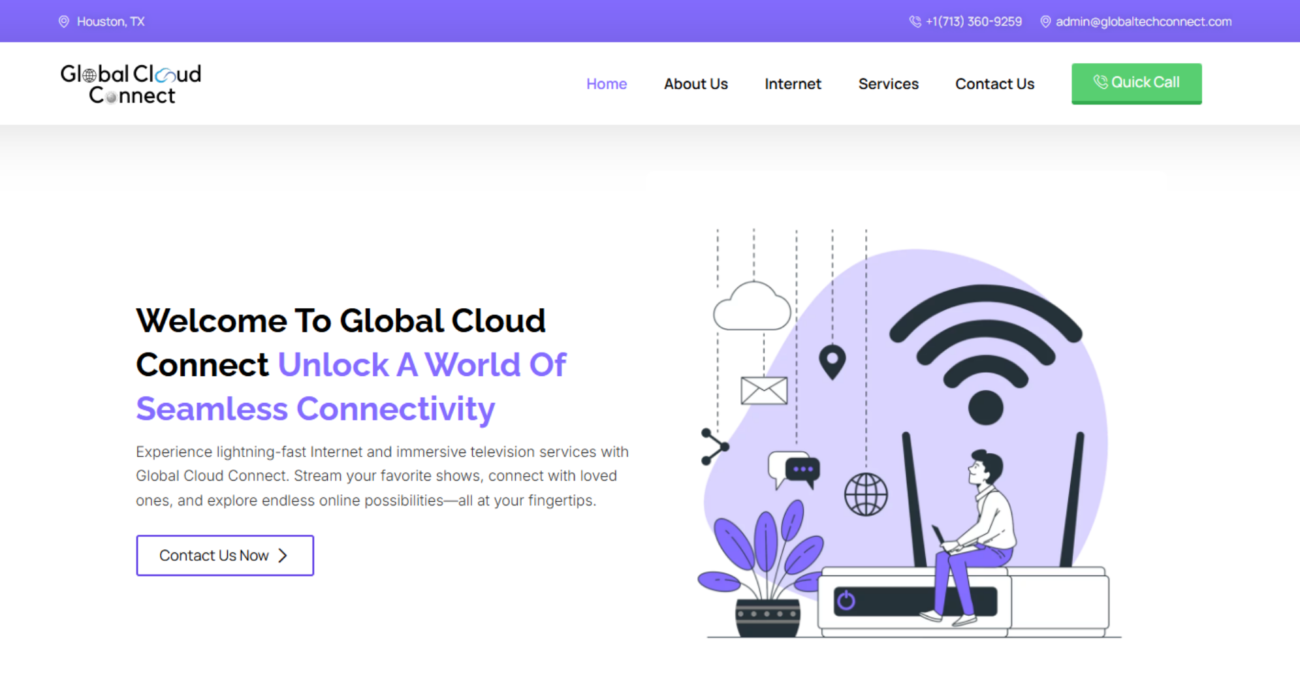
Task: Click the Global Cloud Connect logo
Action: pos(131,84)
